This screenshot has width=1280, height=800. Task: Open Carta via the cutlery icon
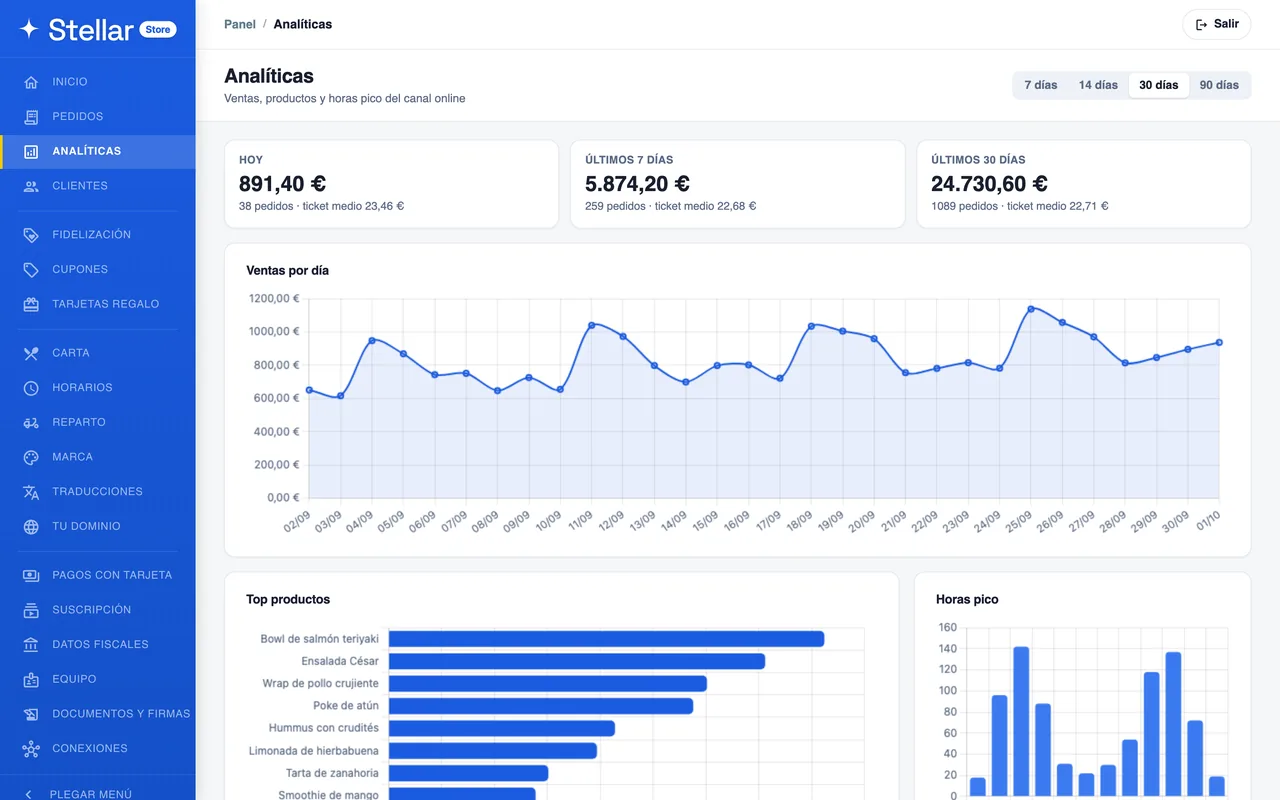(x=31, y=353)
